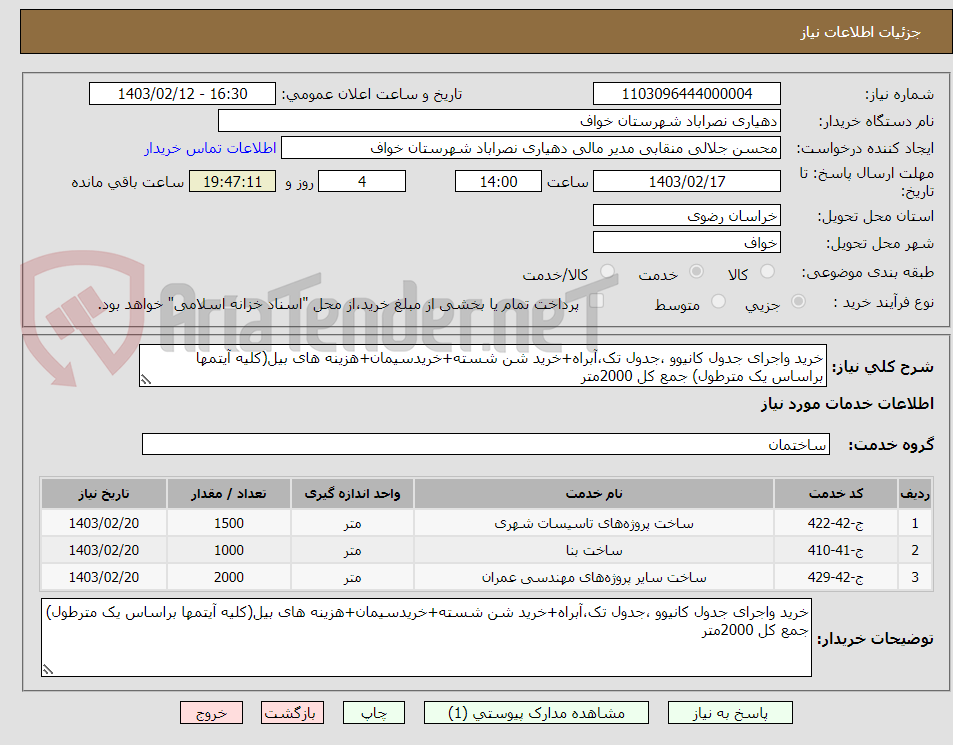Select the کالا/خدمت radio button

(x=607, y=272)
